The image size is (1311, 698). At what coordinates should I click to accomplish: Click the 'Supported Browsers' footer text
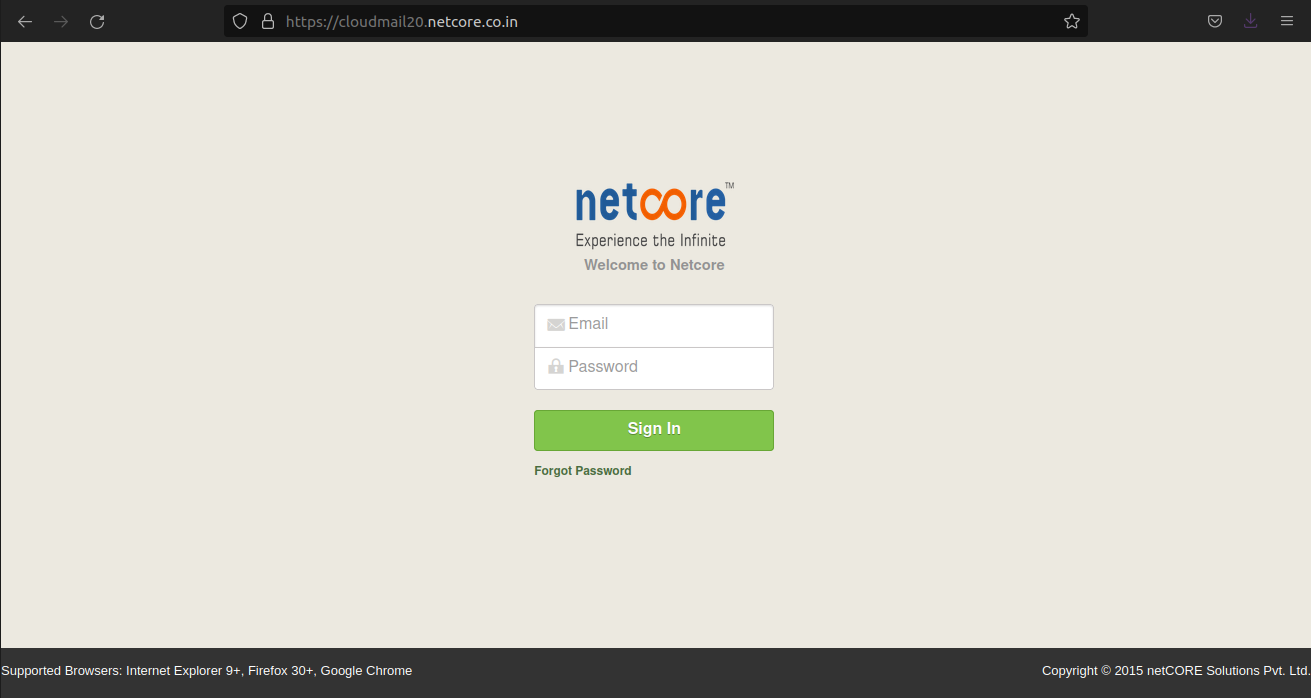pyautogui.click(x=207, y=671)
